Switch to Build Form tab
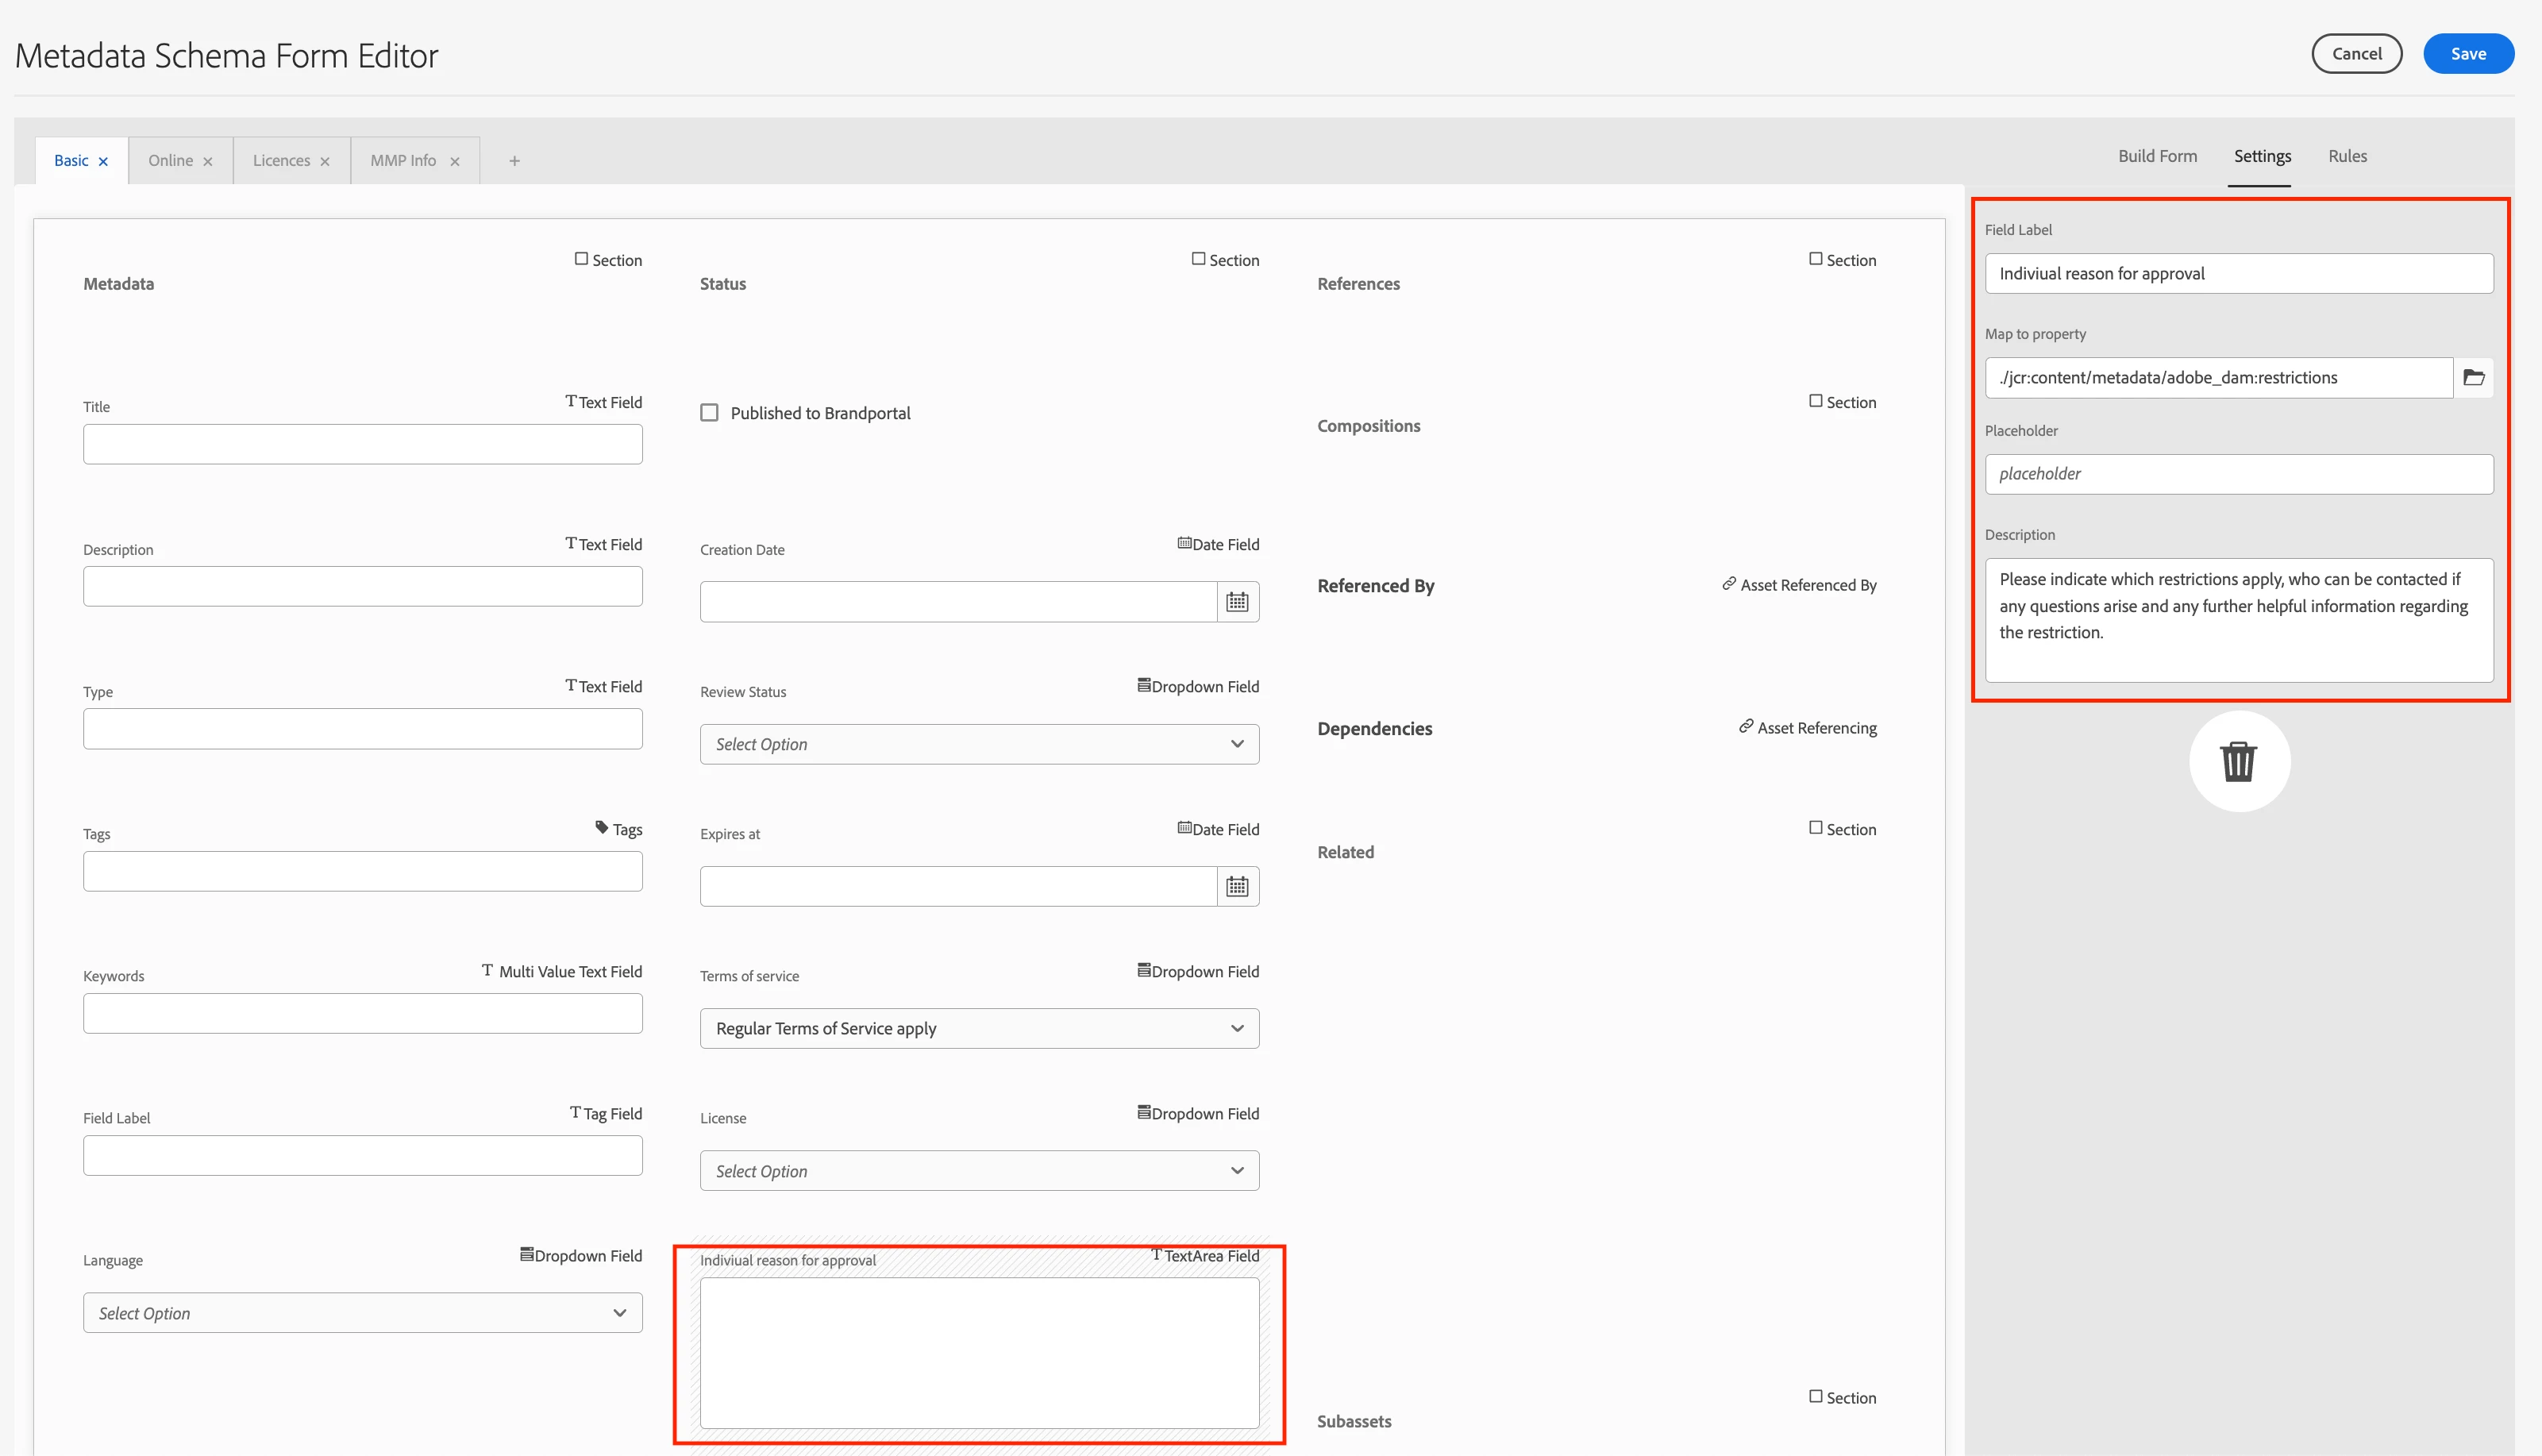 tap(2157, 156)
